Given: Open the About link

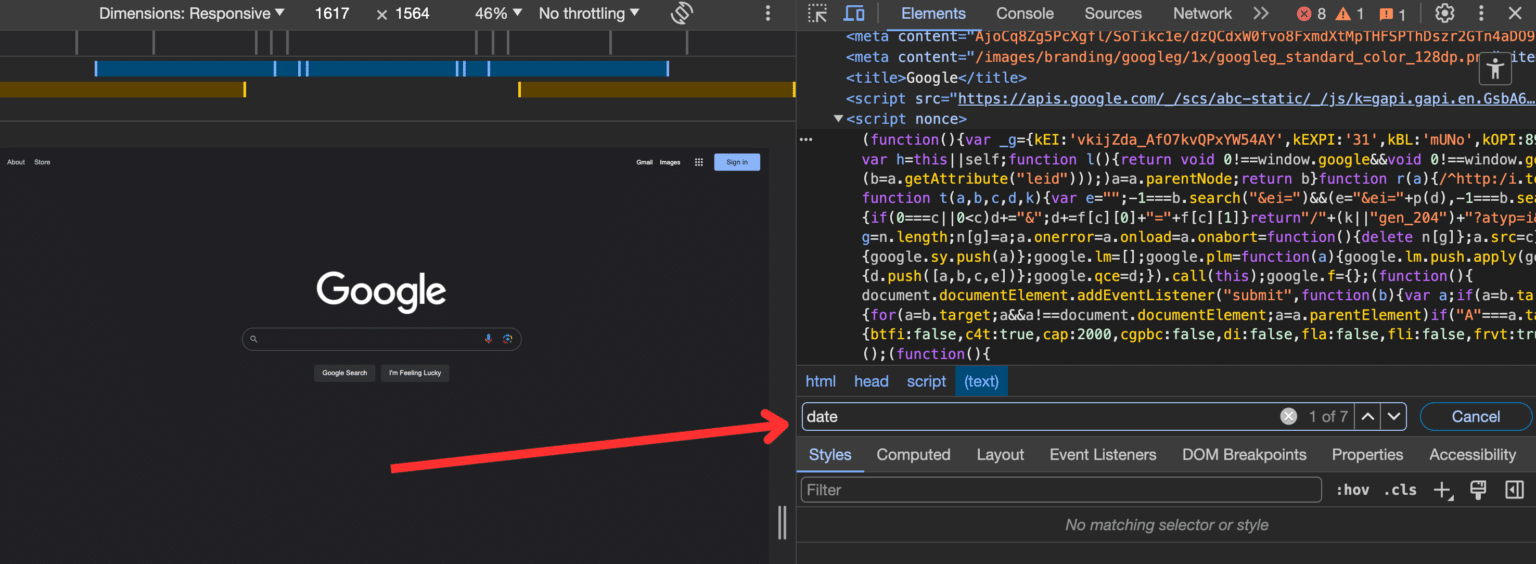Looking at the screenshot, I should pyautogui.click(x=16, y=162).
